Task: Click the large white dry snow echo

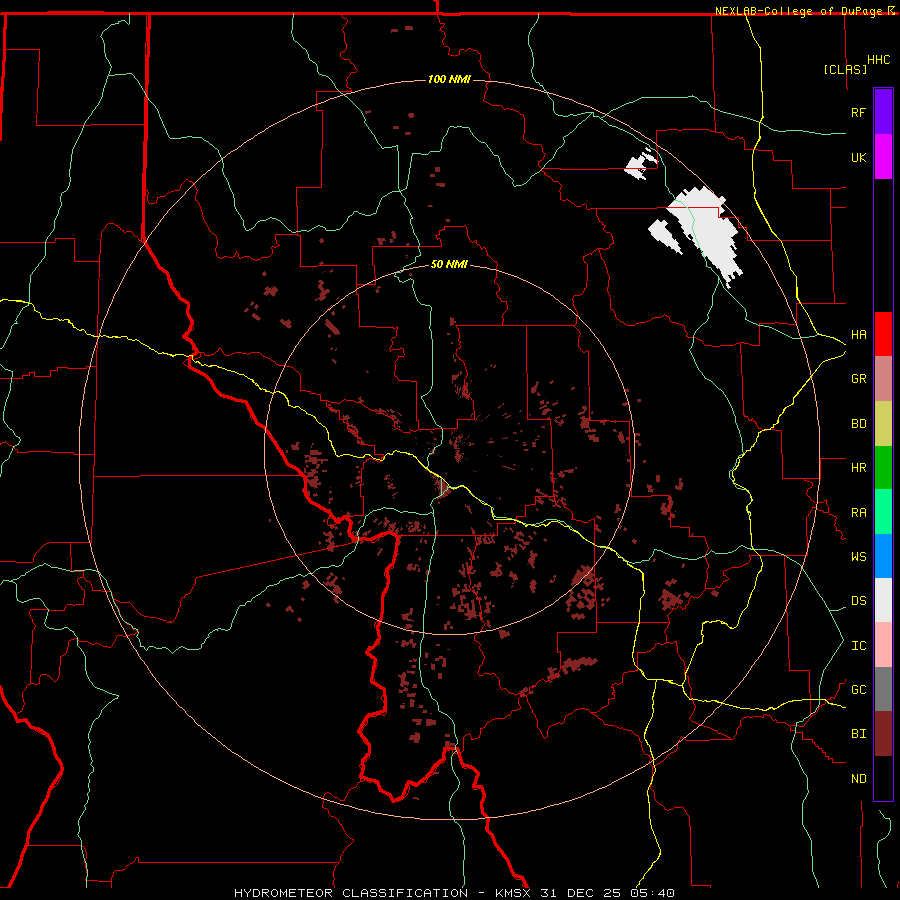Action: point(705,228)
